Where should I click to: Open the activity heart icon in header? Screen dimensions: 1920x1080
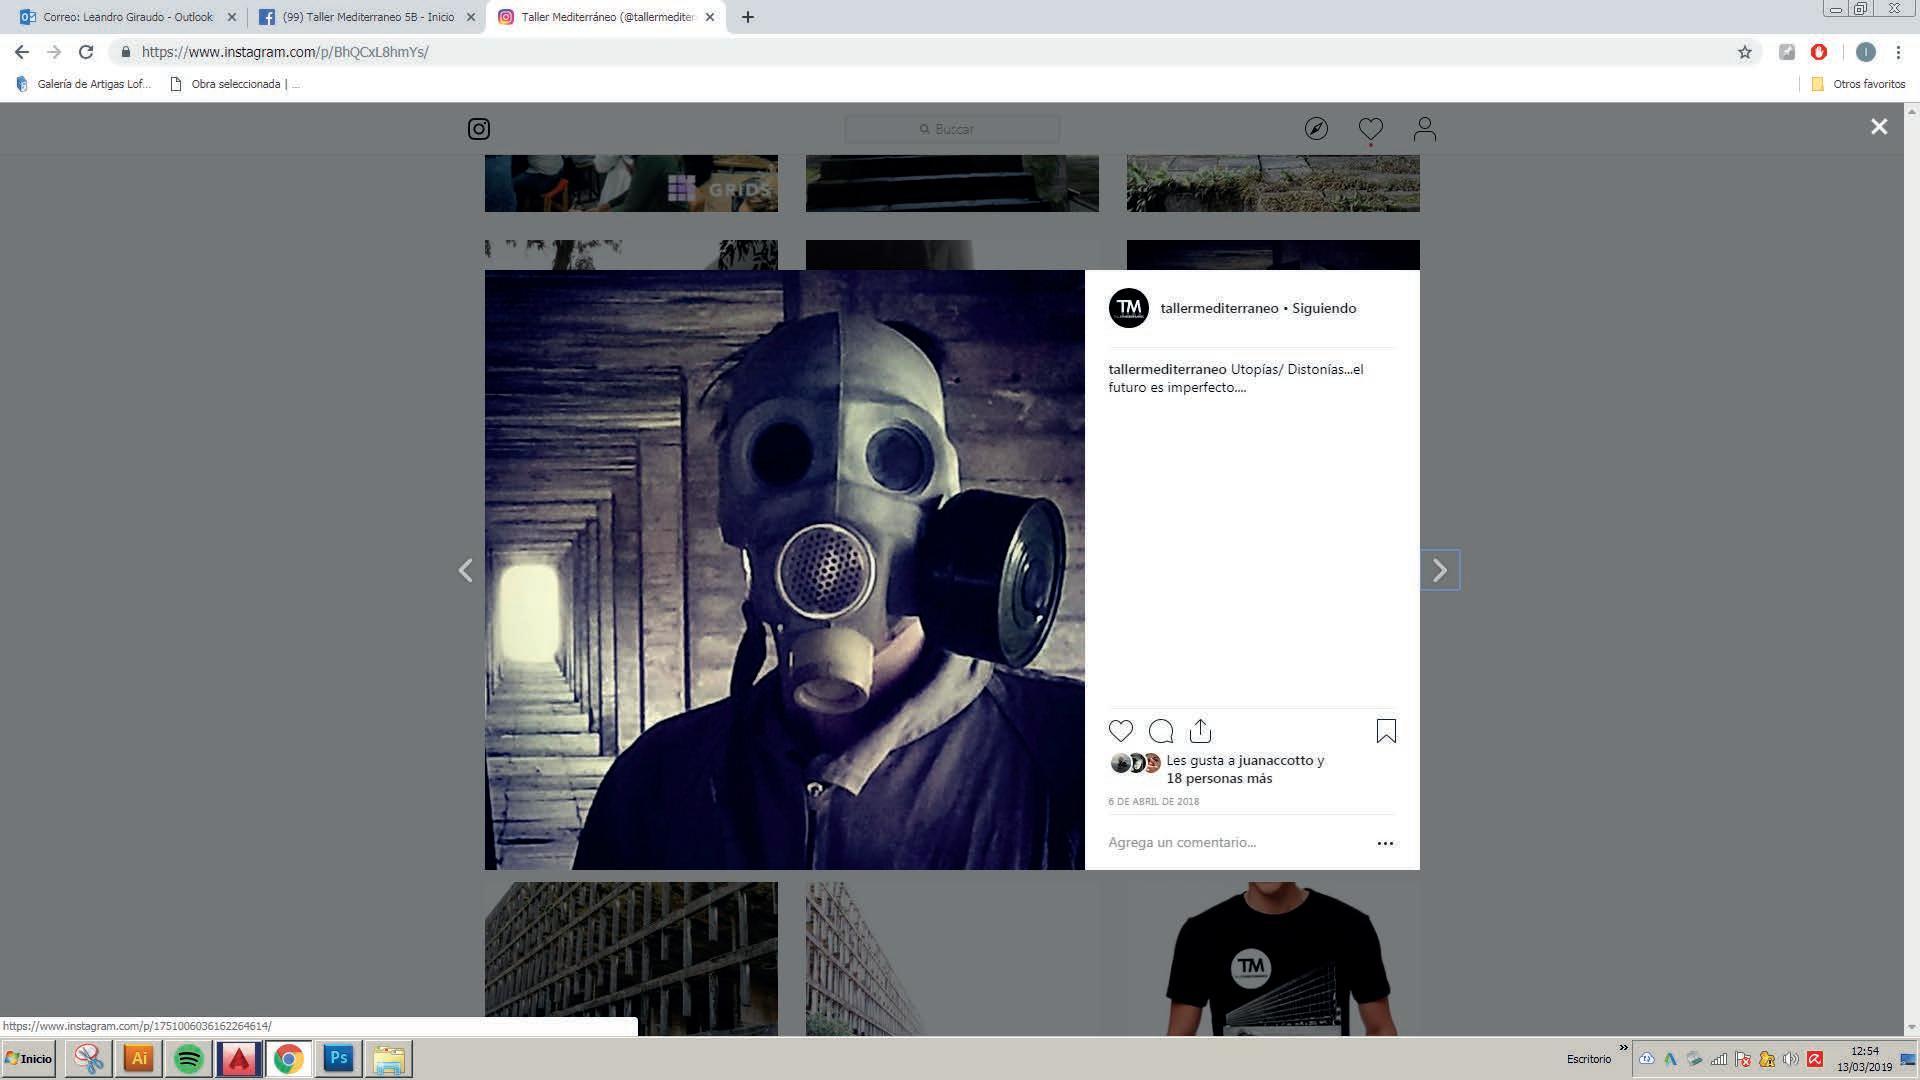pos(1370,129)
